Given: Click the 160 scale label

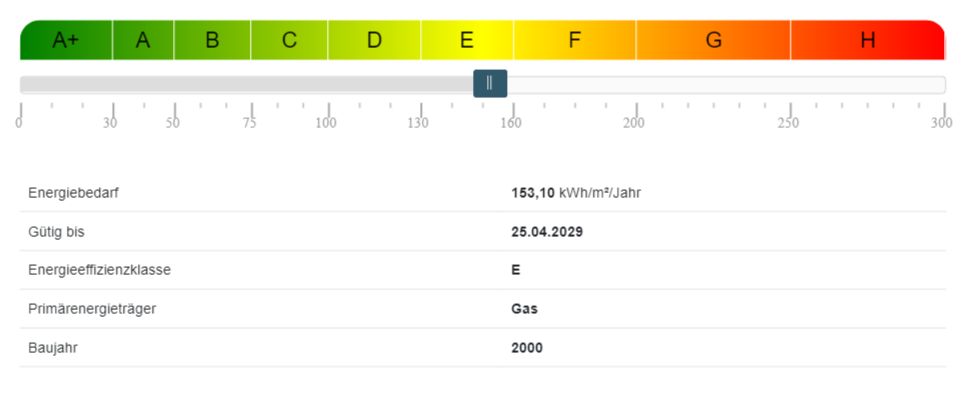Looking at the screenshot, I should click(511, 123).
